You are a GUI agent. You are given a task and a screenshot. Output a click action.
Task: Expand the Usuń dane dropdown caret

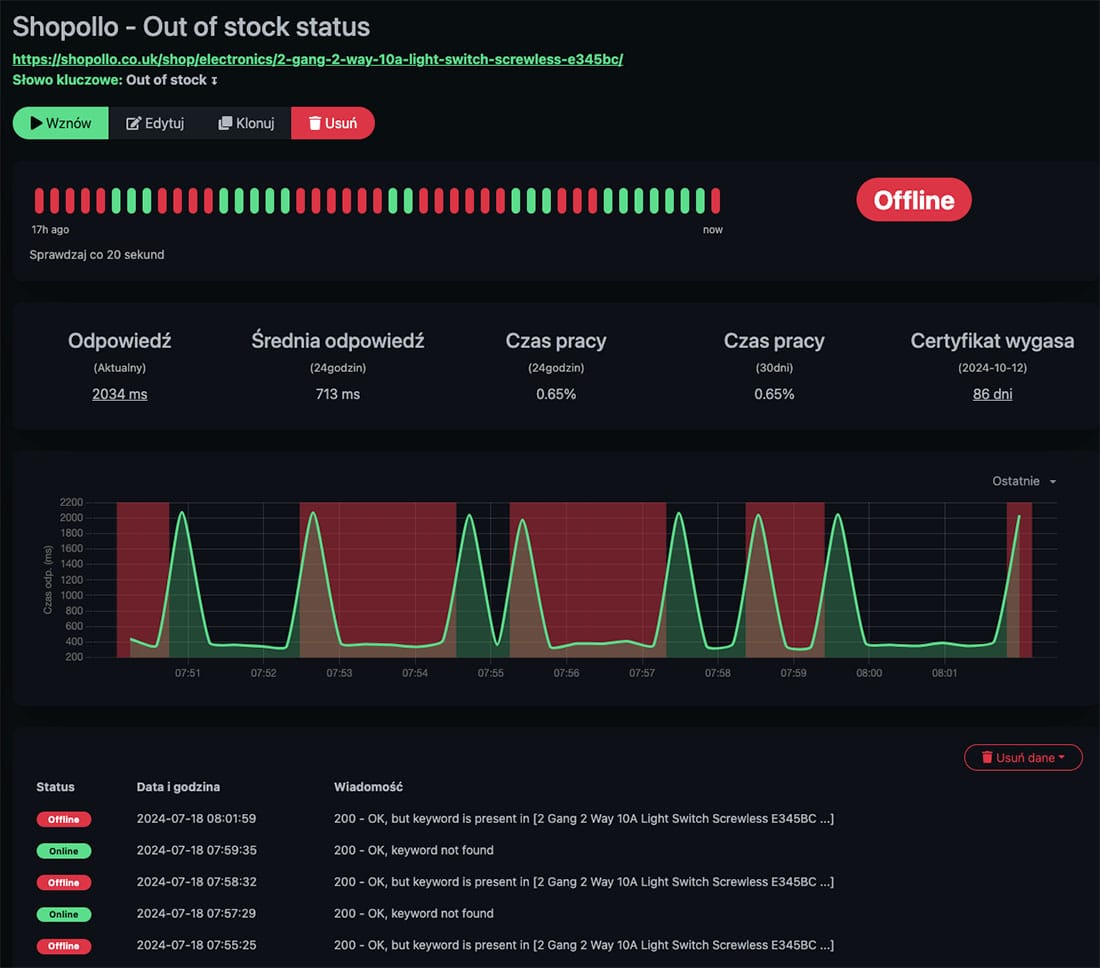pos(1062,758)
